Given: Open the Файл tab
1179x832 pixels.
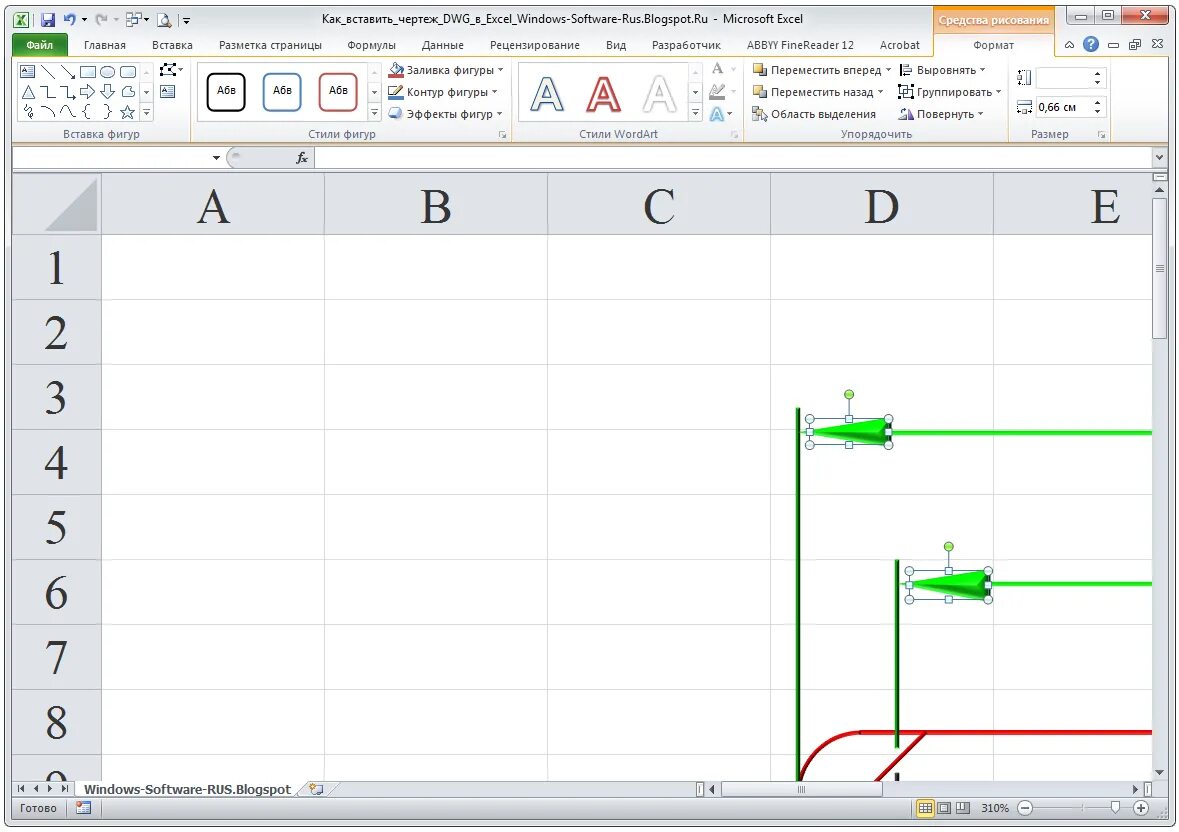Looking at the screenshot, I should 40,45.
